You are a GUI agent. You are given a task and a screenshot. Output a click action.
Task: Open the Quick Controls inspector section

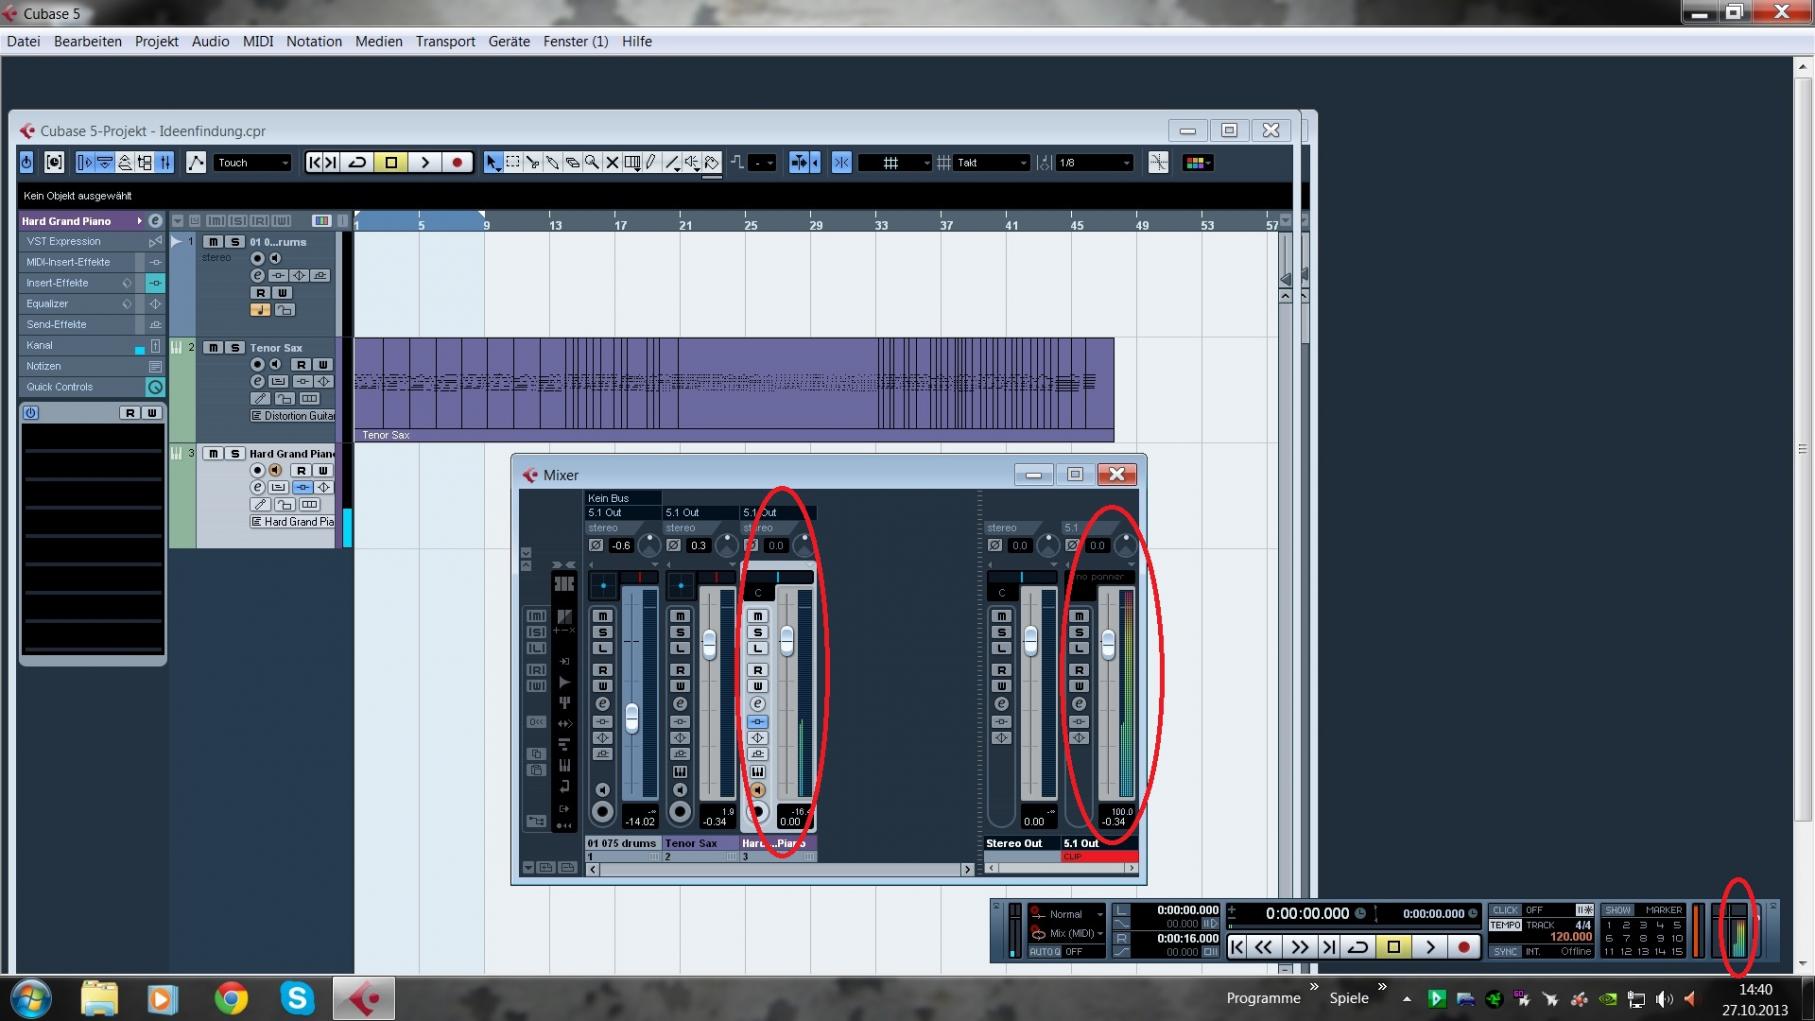coord(91,387)
